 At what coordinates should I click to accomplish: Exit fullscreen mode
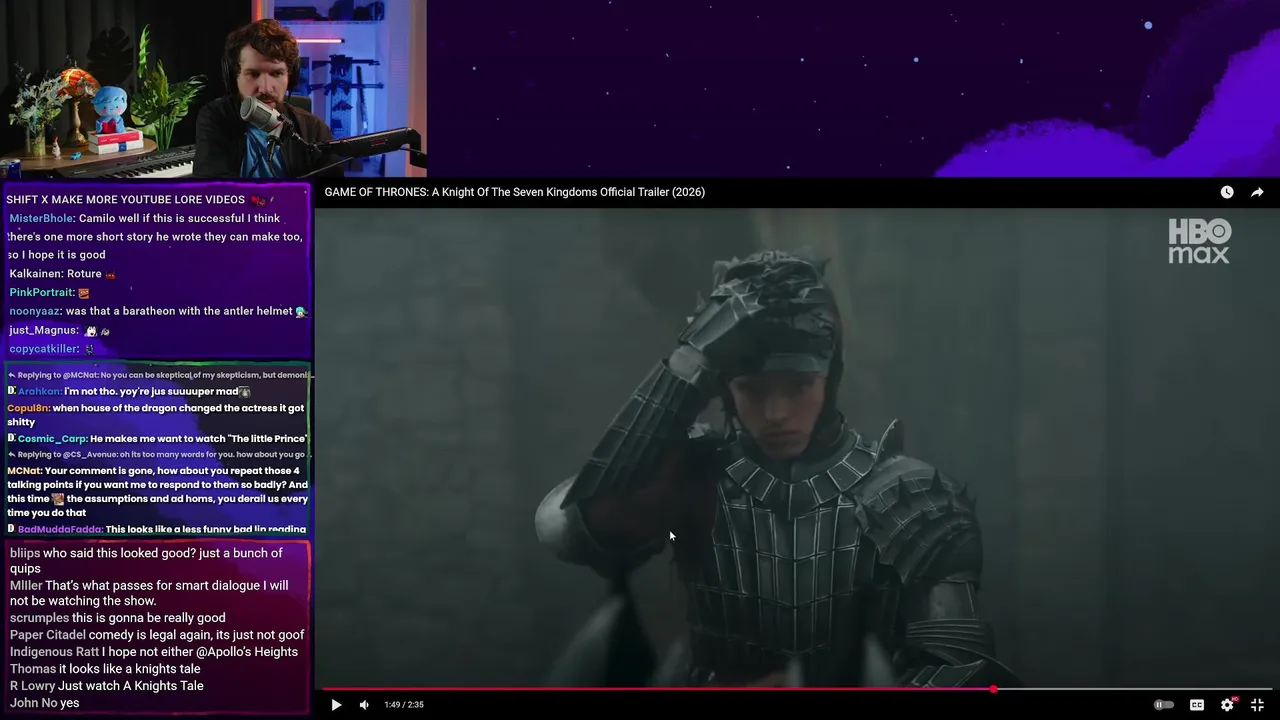pyautogui.click(x=1258, y=705)
